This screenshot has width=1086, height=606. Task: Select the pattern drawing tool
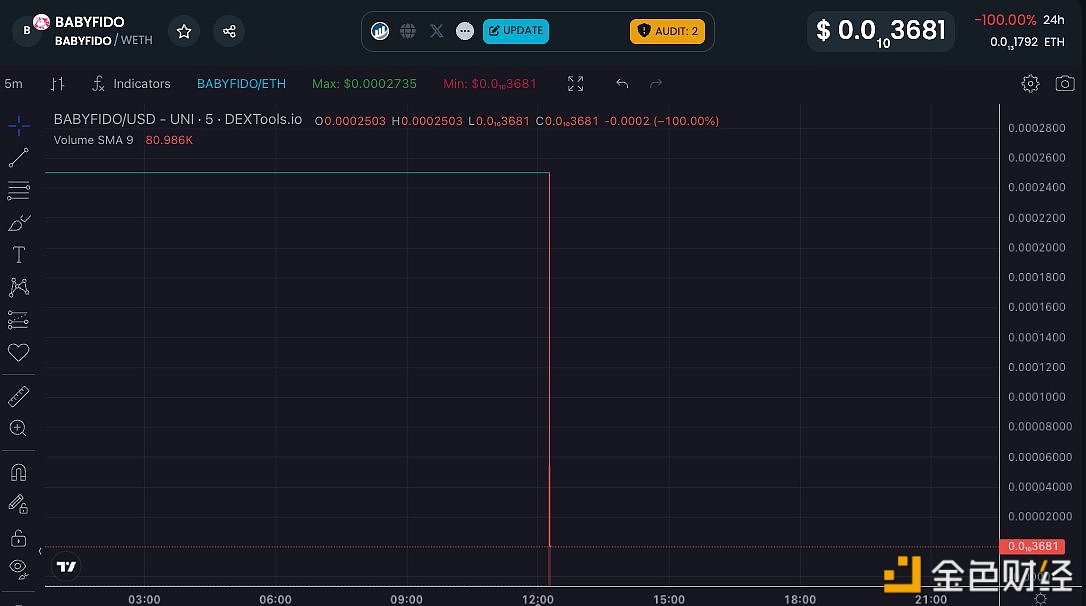coord(19,287)
